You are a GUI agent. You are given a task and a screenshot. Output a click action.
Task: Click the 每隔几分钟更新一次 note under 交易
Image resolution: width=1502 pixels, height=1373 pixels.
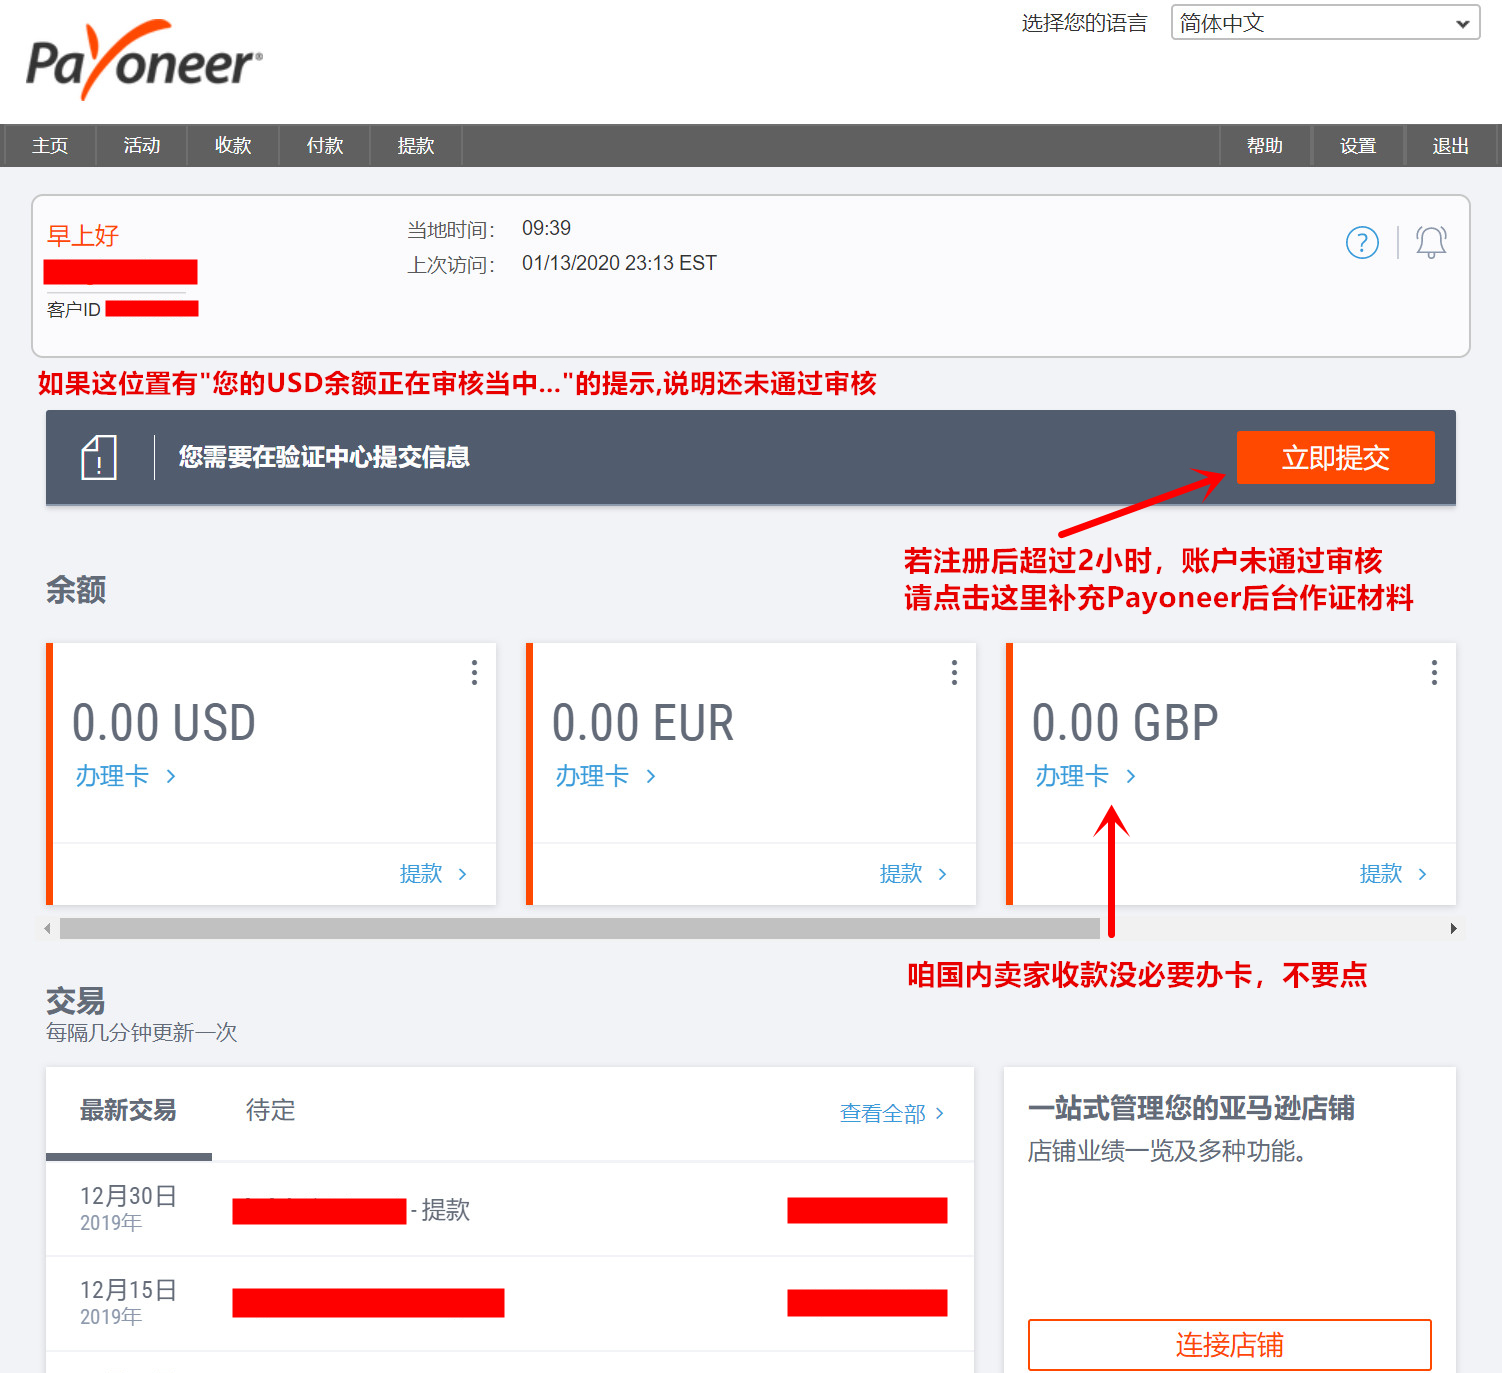tap(141, 1032)
